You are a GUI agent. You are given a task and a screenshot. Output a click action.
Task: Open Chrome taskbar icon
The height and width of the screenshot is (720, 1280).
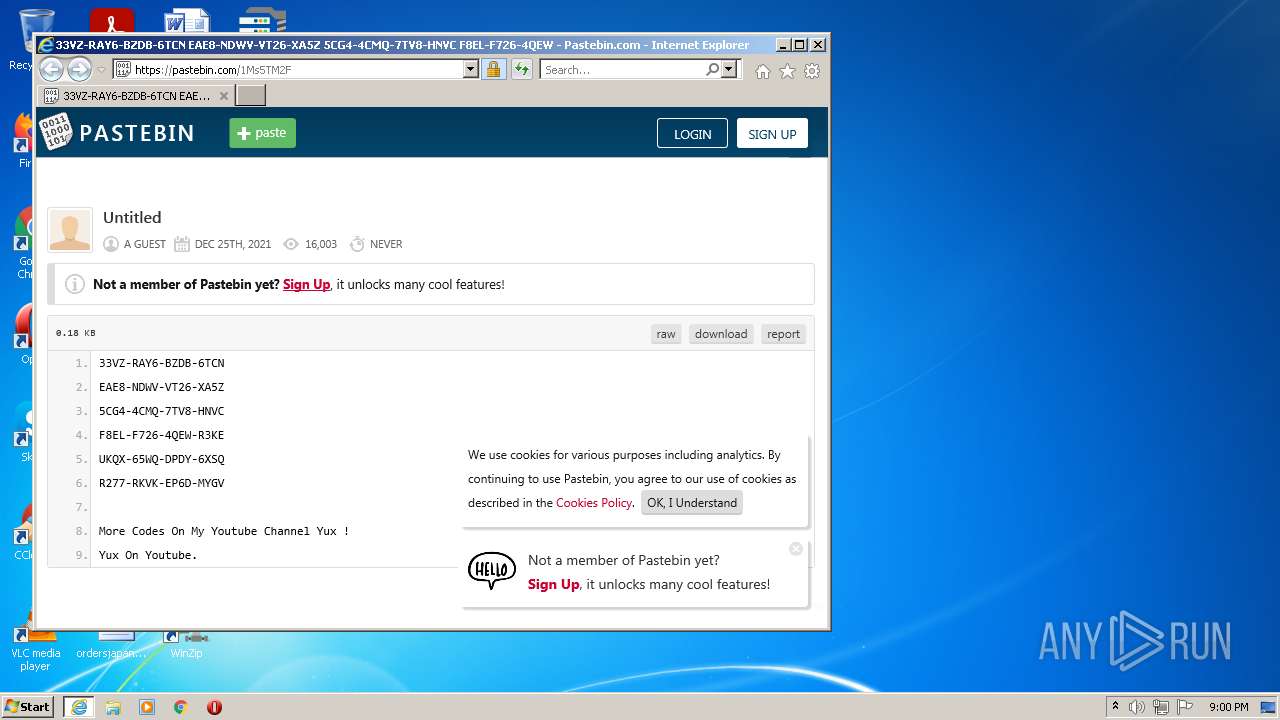181,707
